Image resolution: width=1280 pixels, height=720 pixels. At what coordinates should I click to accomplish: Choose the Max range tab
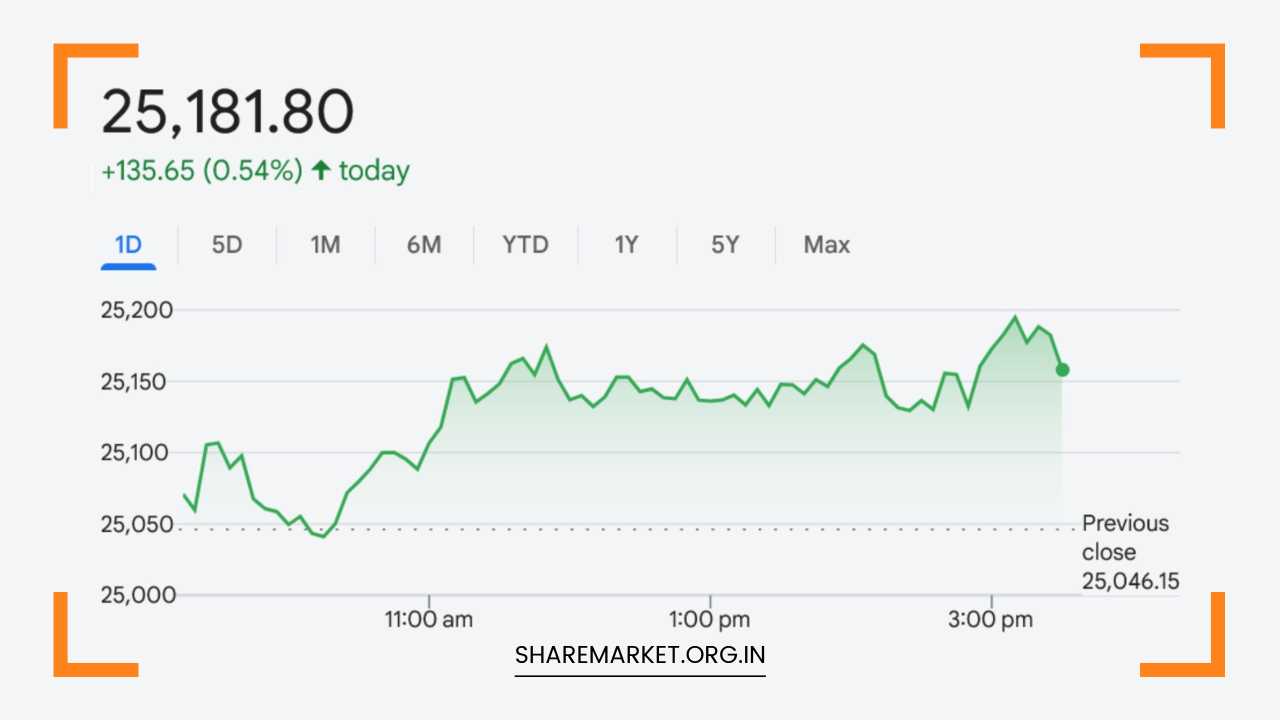coord(827,245)
